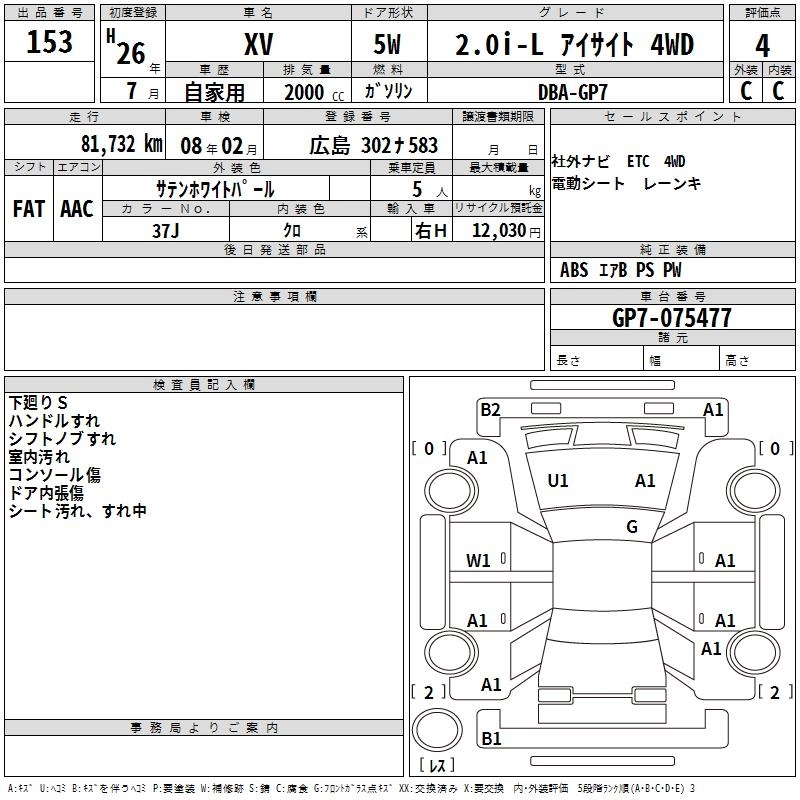800x800 pixels.
Task: Select the W1 repair mark on door
Action: [x=479, y=561]
